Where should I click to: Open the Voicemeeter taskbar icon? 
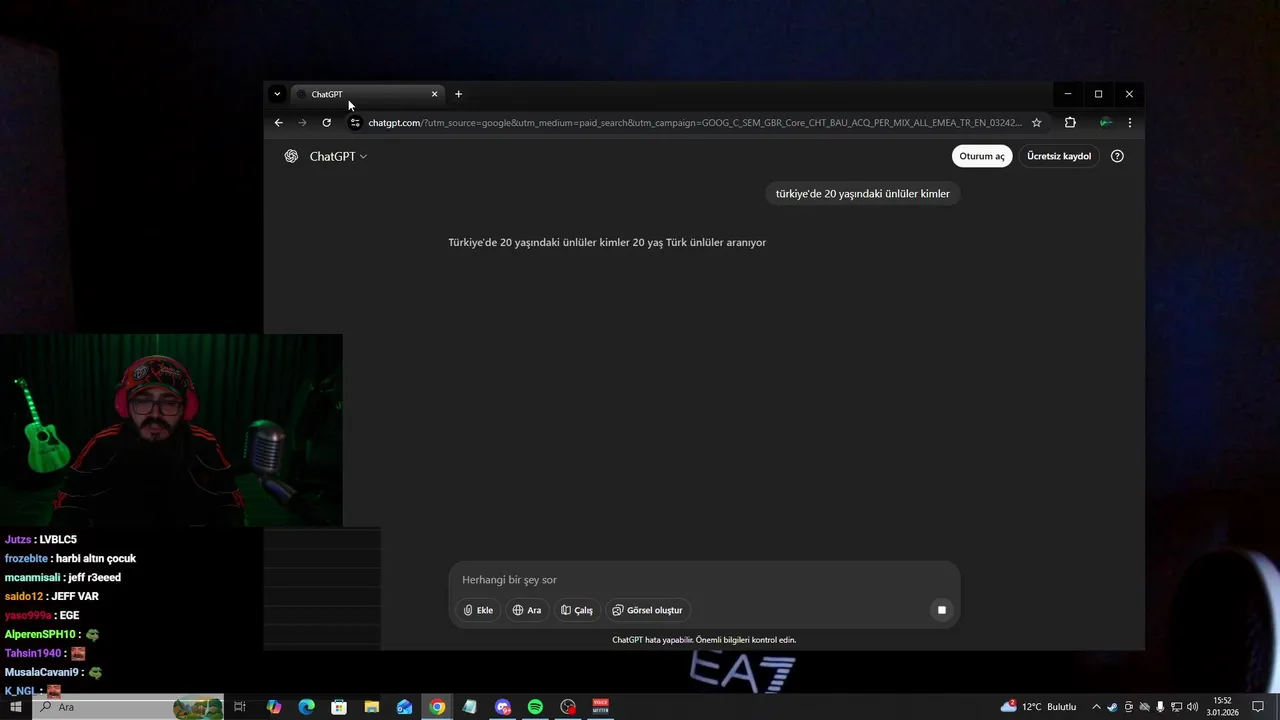pos(601,707)
